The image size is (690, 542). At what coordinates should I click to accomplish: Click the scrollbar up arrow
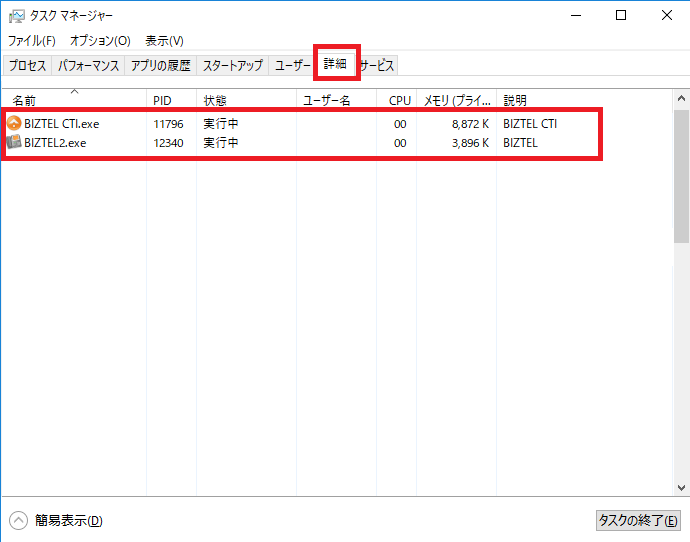coord(681,99)
